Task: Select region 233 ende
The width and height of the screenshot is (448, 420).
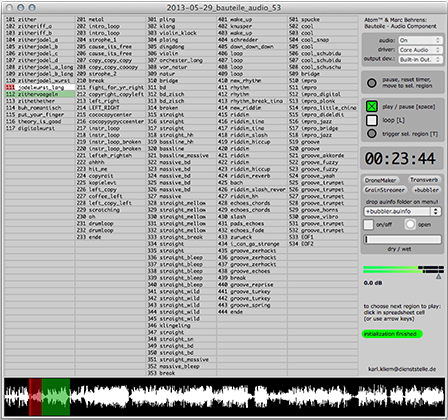Action: click(111, 237)
